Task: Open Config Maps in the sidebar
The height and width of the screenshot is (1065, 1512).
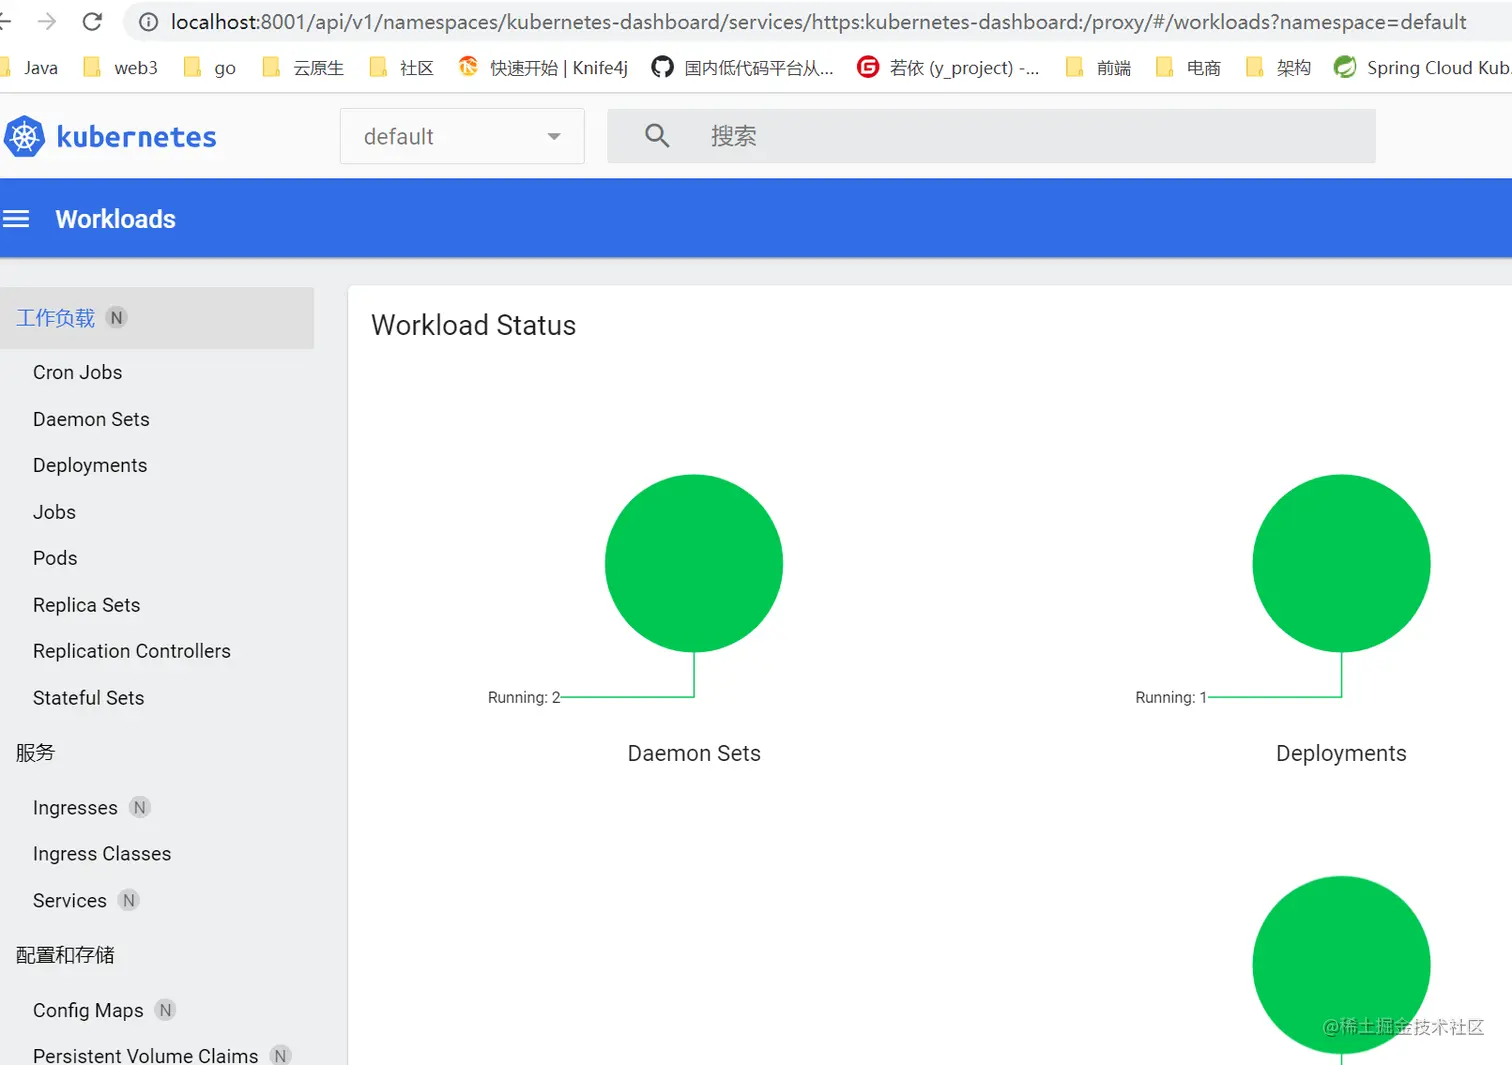Action: [88, 1010]
